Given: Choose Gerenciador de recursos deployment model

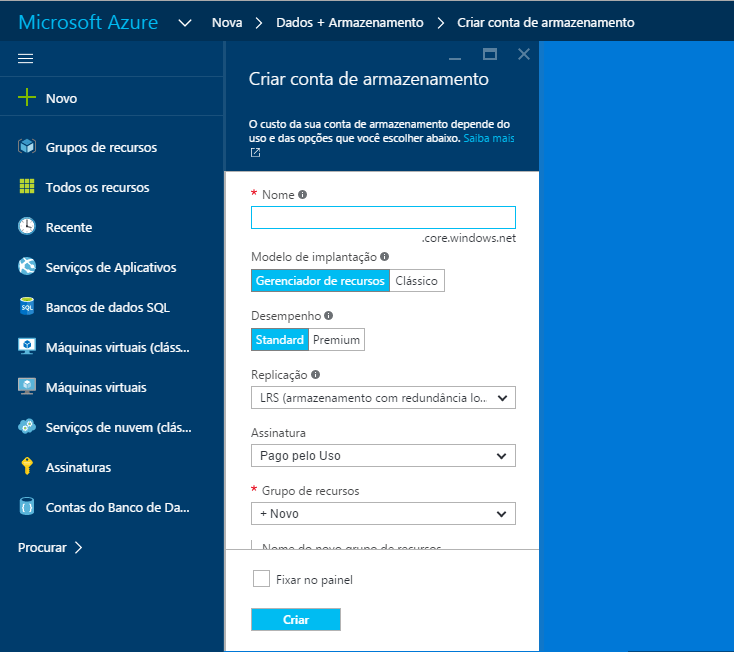Looking at the screenshot, I should pyautogui.click(x=320, y=281).
